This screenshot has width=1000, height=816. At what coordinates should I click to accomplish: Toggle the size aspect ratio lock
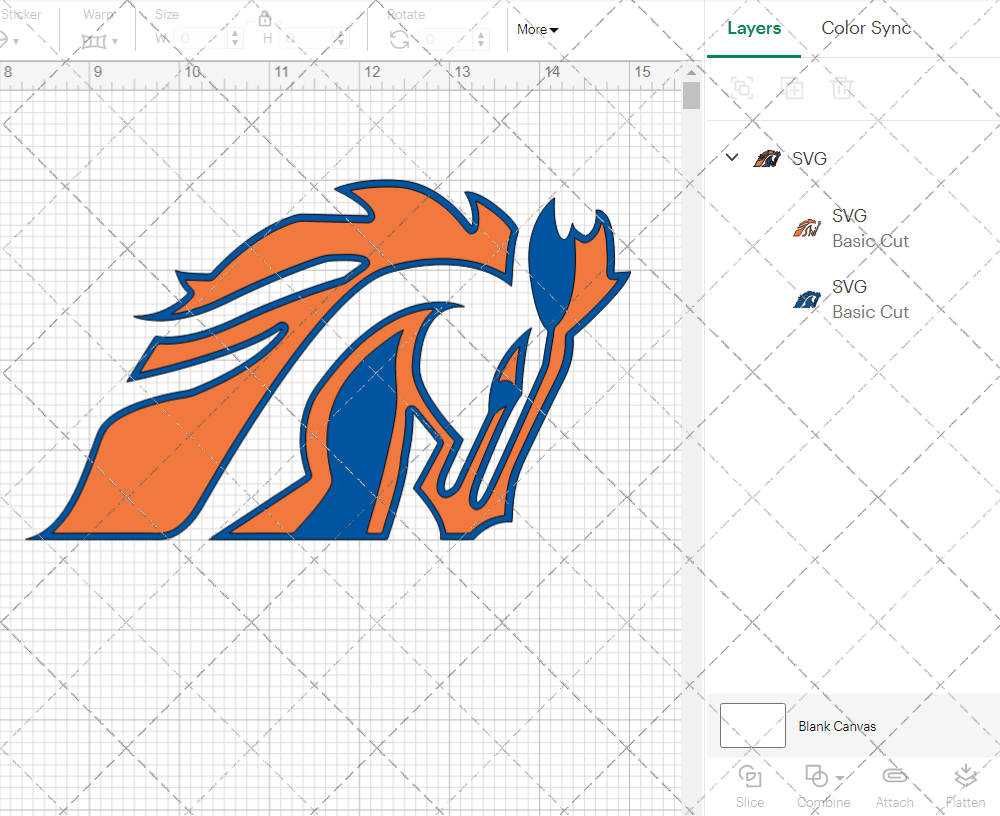(265, 19)
